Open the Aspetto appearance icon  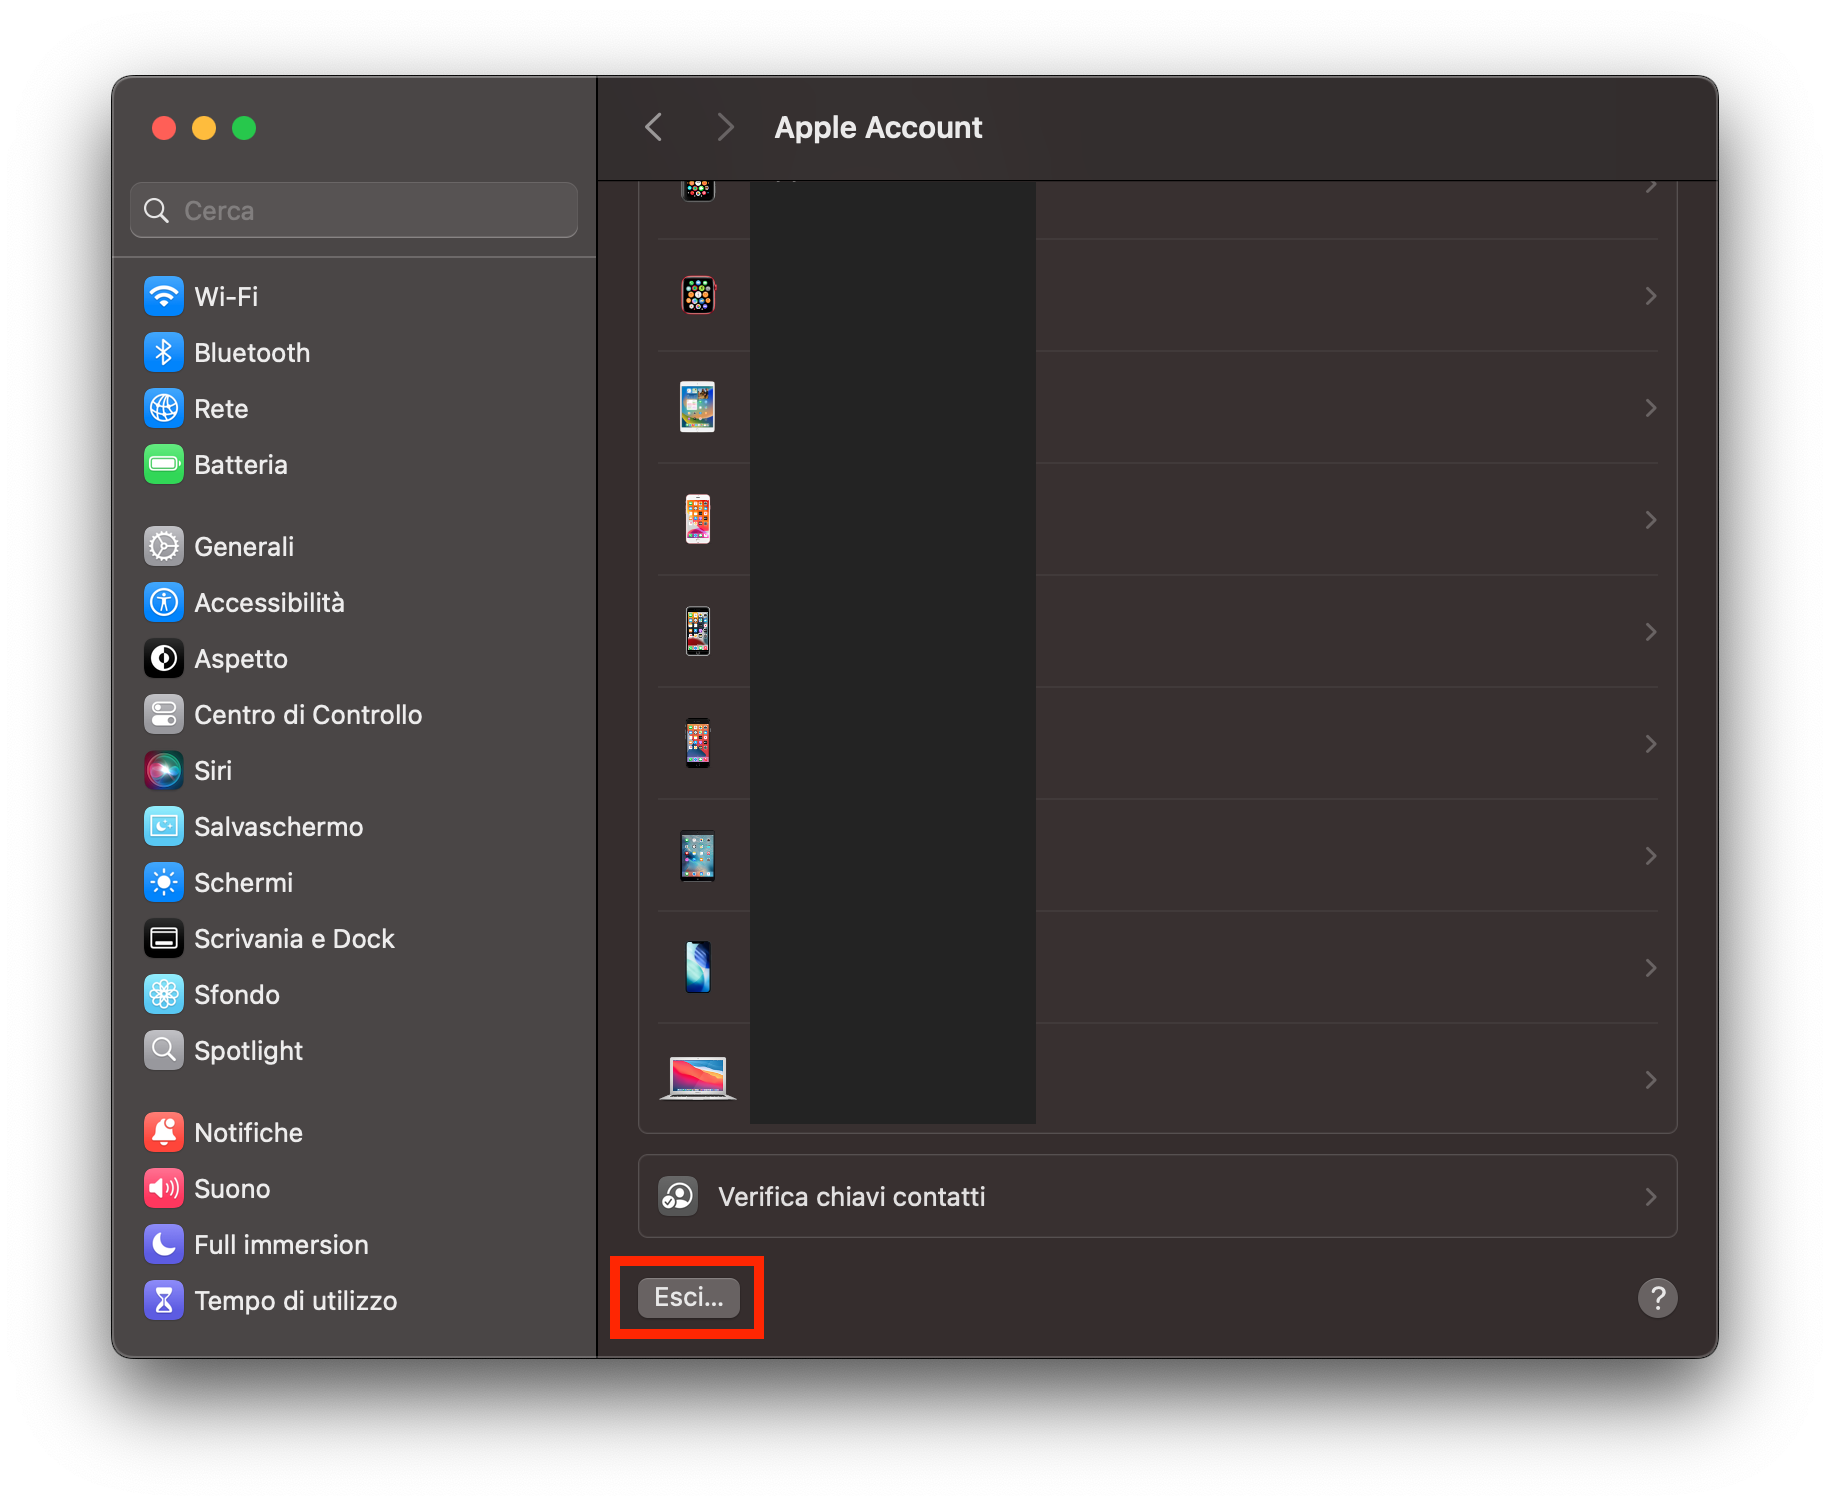pyautogui.click(x=164, y=658)
